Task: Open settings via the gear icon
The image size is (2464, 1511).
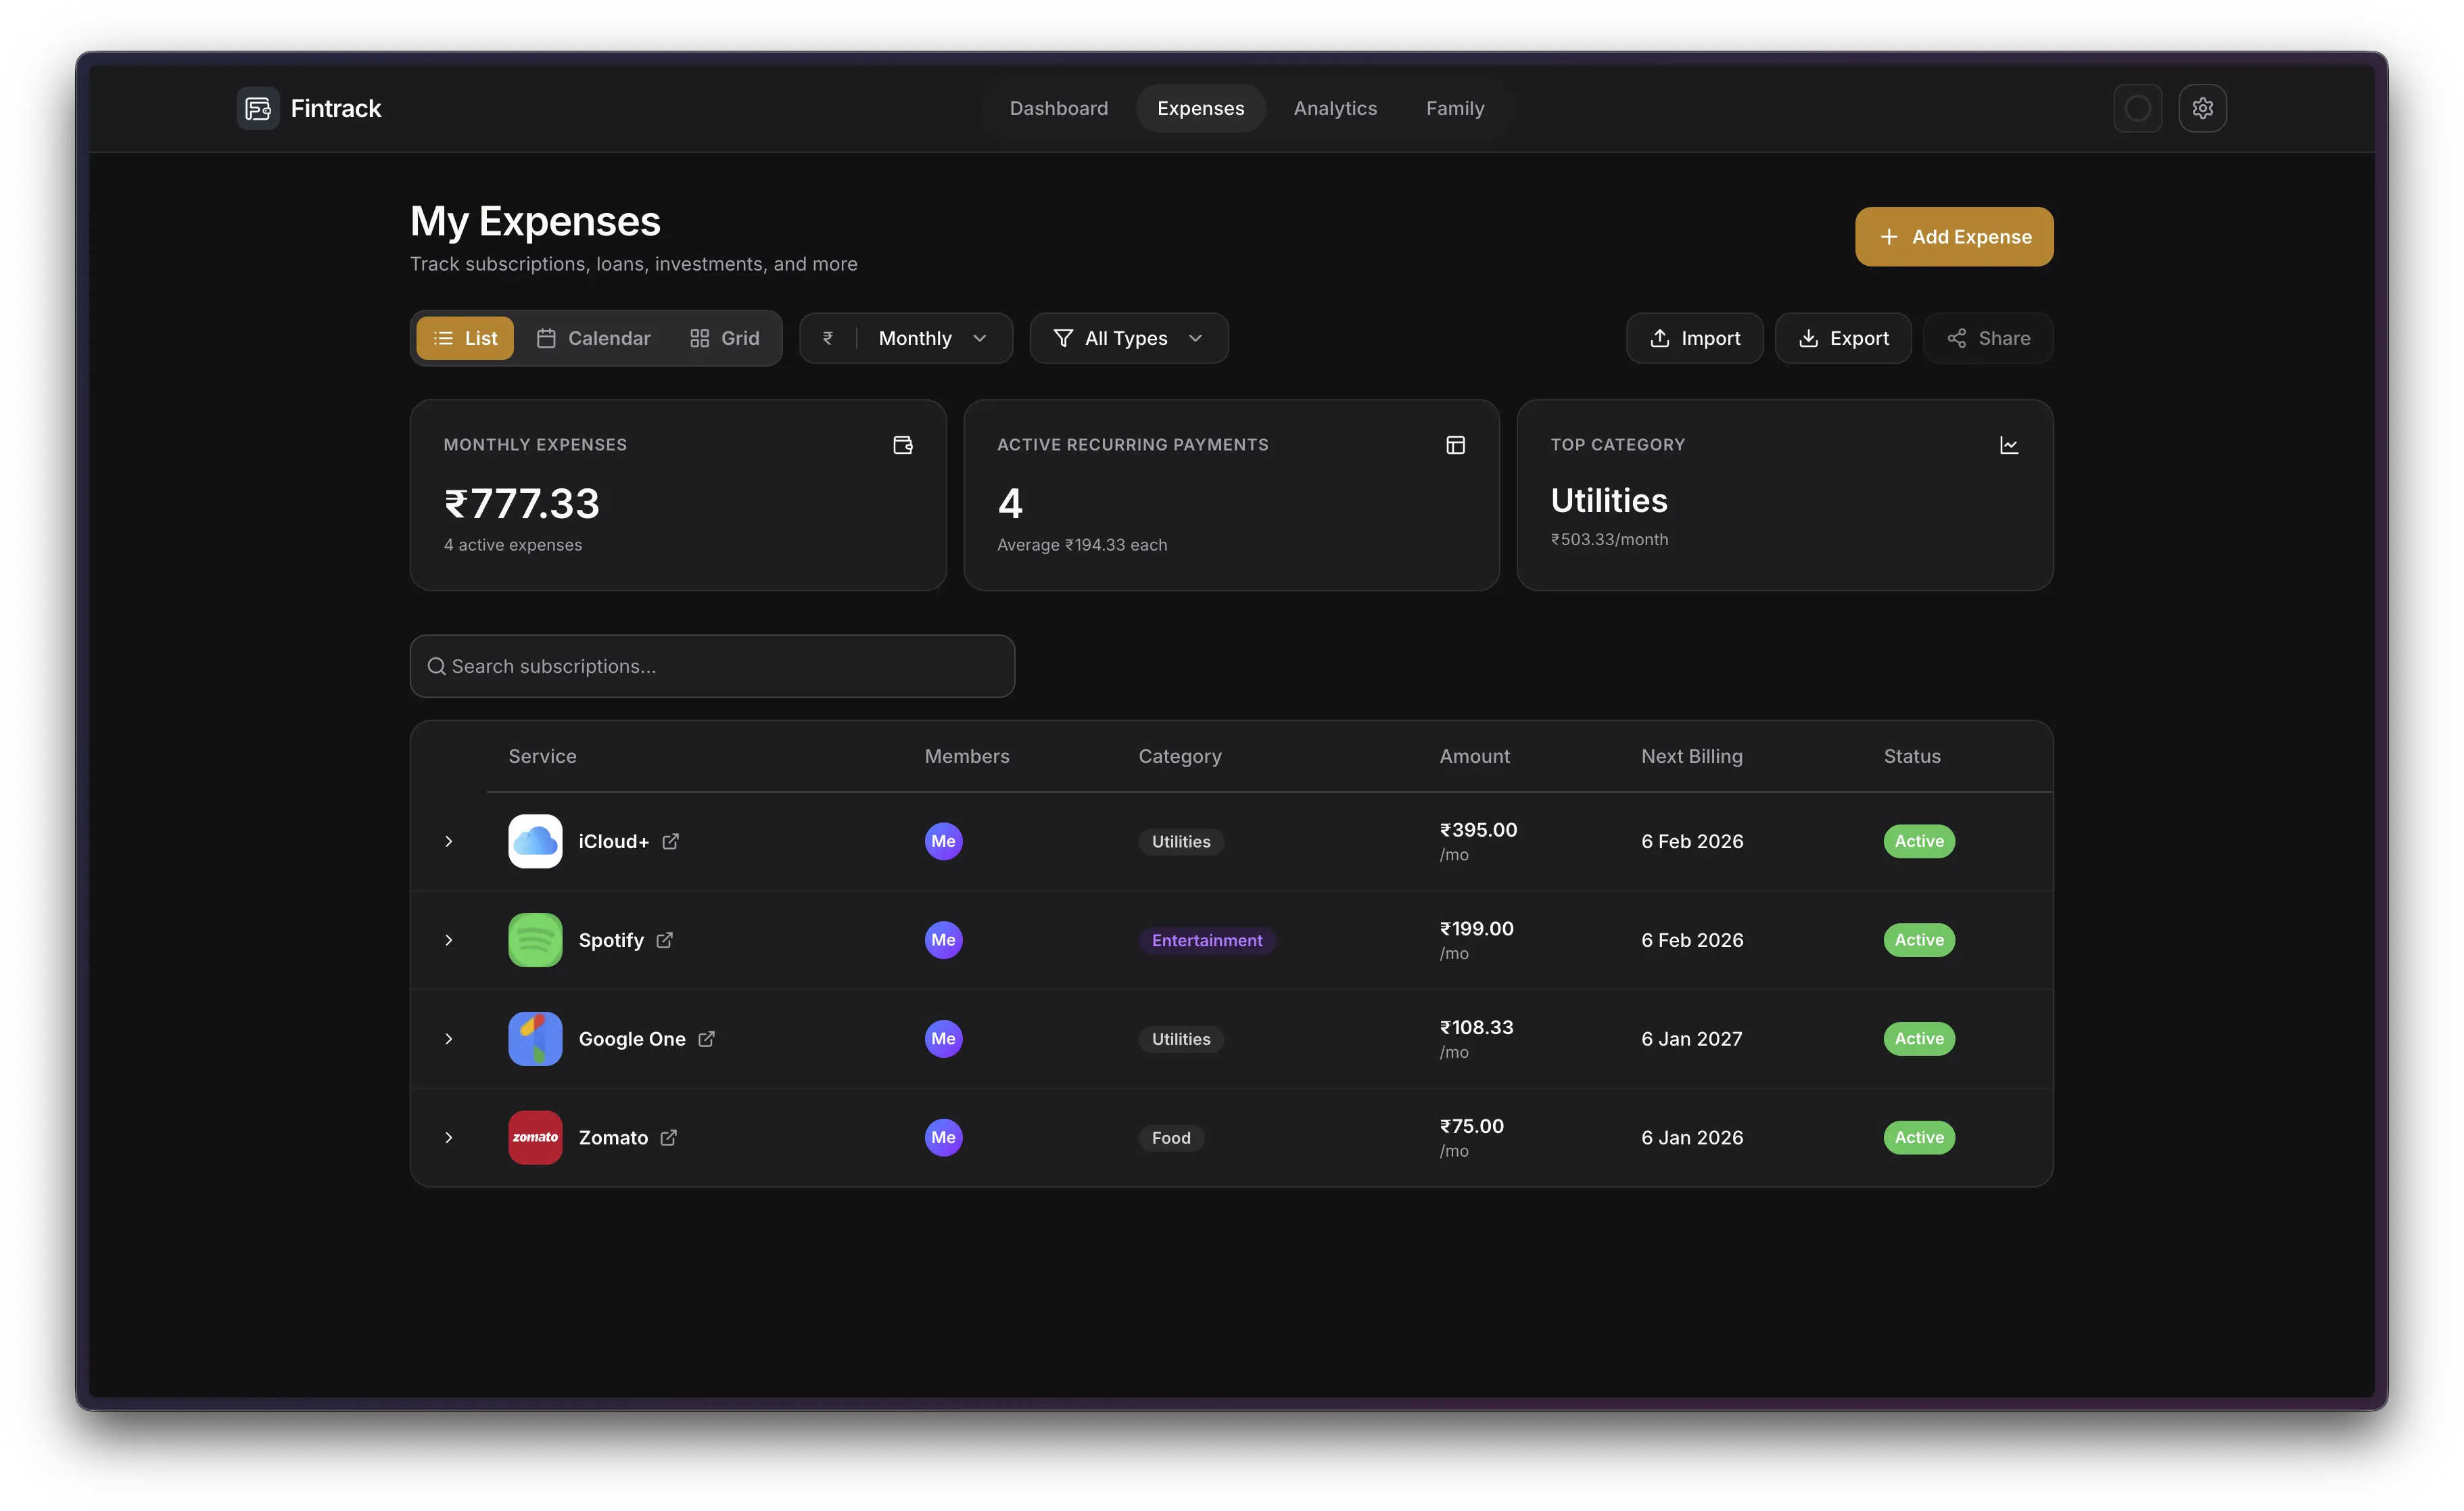Action: tap(2202, 108)
